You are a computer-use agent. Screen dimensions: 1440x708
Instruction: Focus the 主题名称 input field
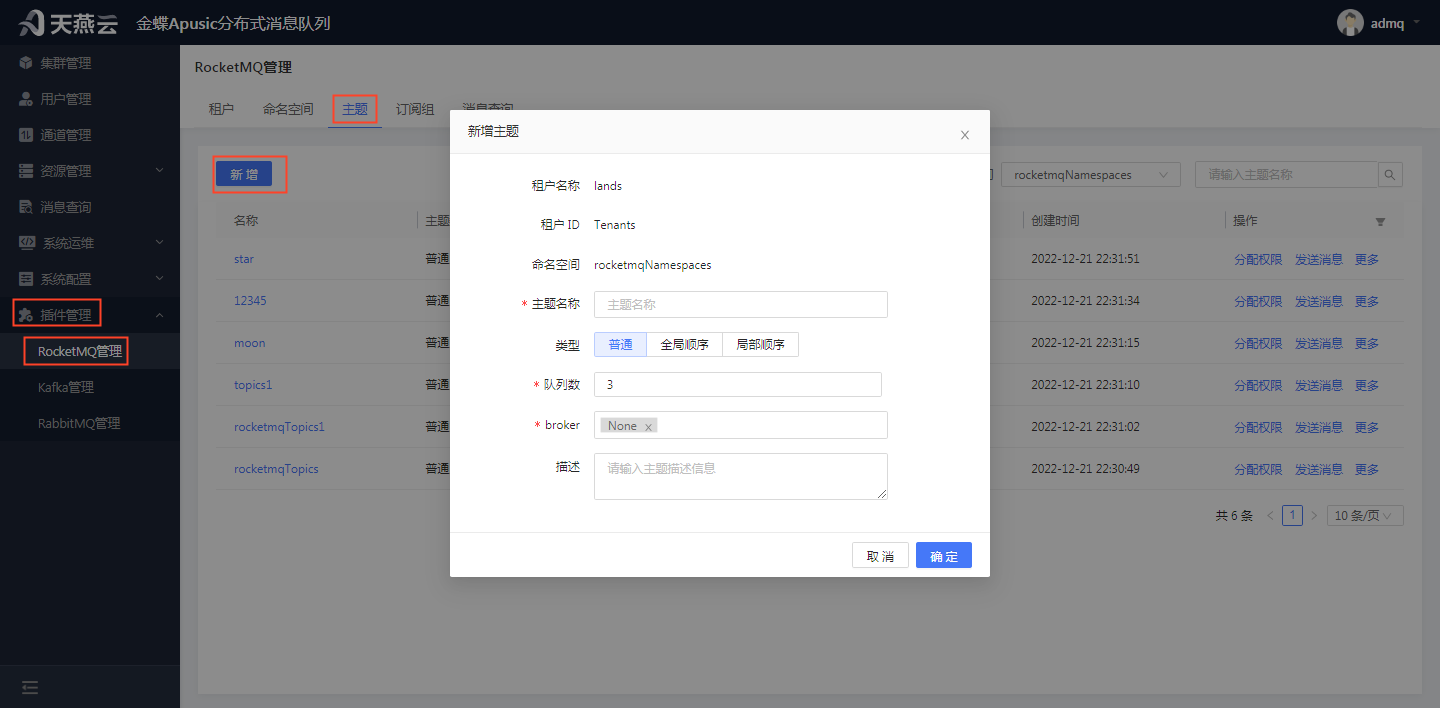pos(740,304)
